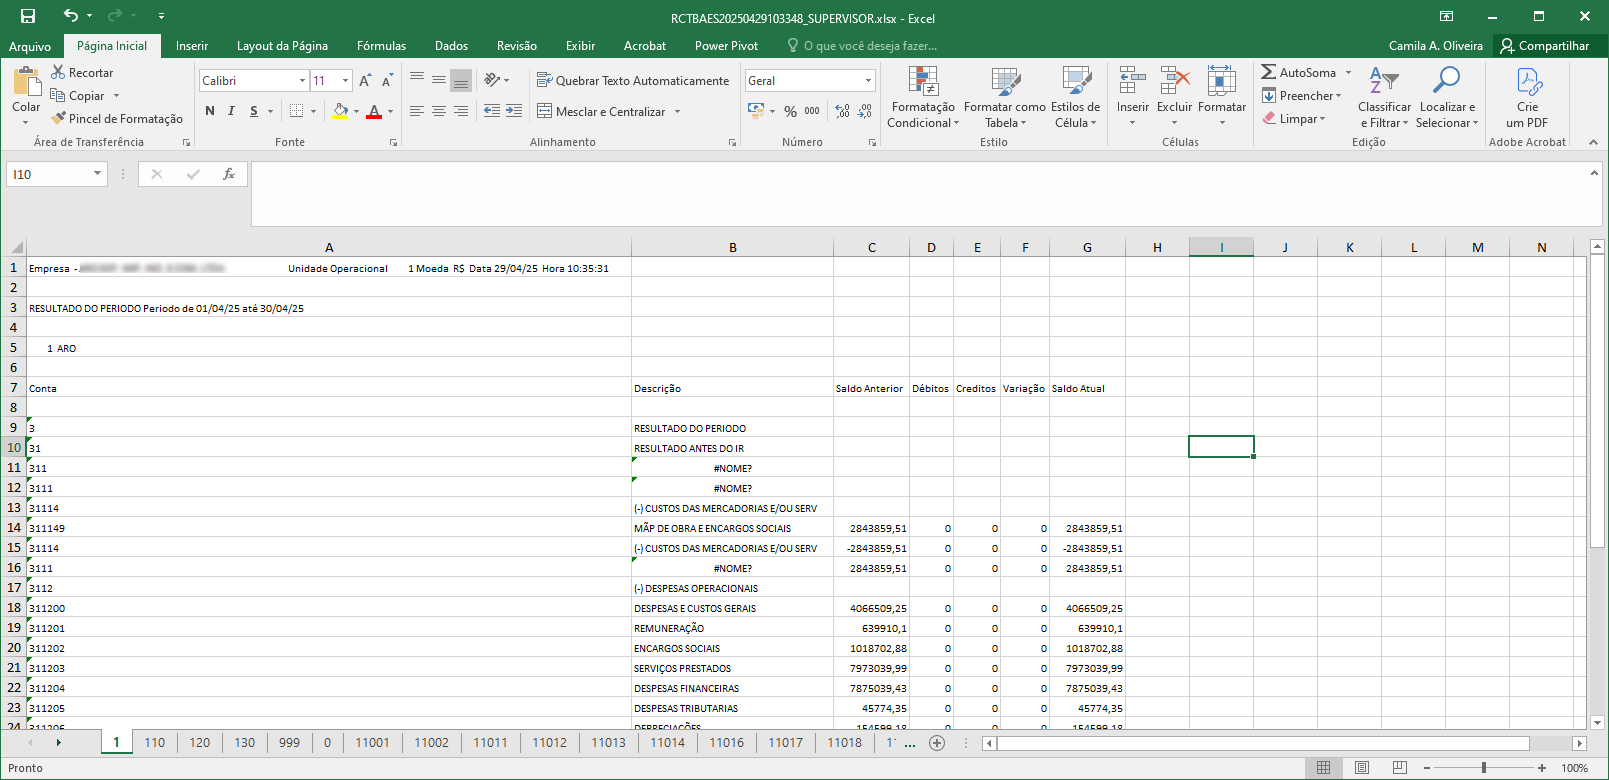Switch to Page Layout view in status bar
This screenshot has height=780, width=1609.
coord(1361,768)
